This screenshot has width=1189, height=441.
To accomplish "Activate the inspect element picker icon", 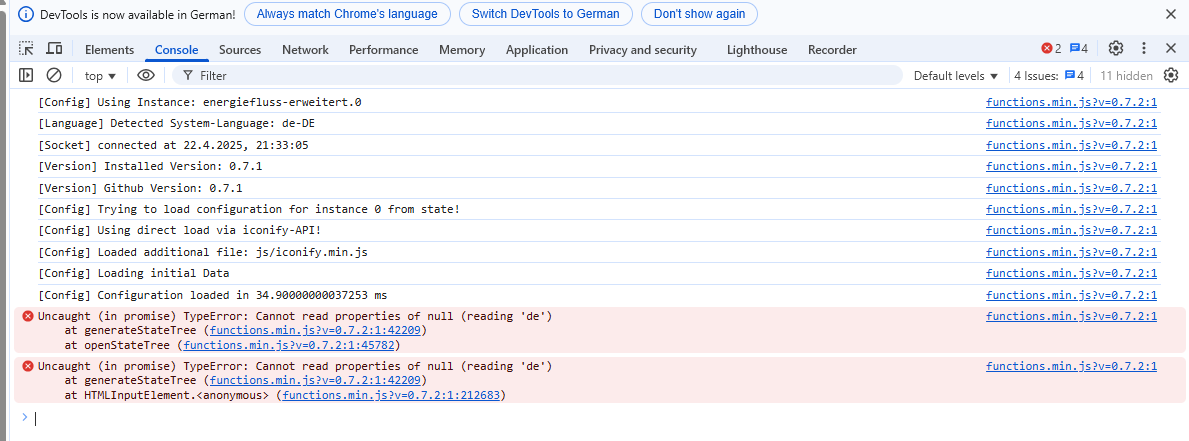I will pyautogui.click(x=26, y=49).
